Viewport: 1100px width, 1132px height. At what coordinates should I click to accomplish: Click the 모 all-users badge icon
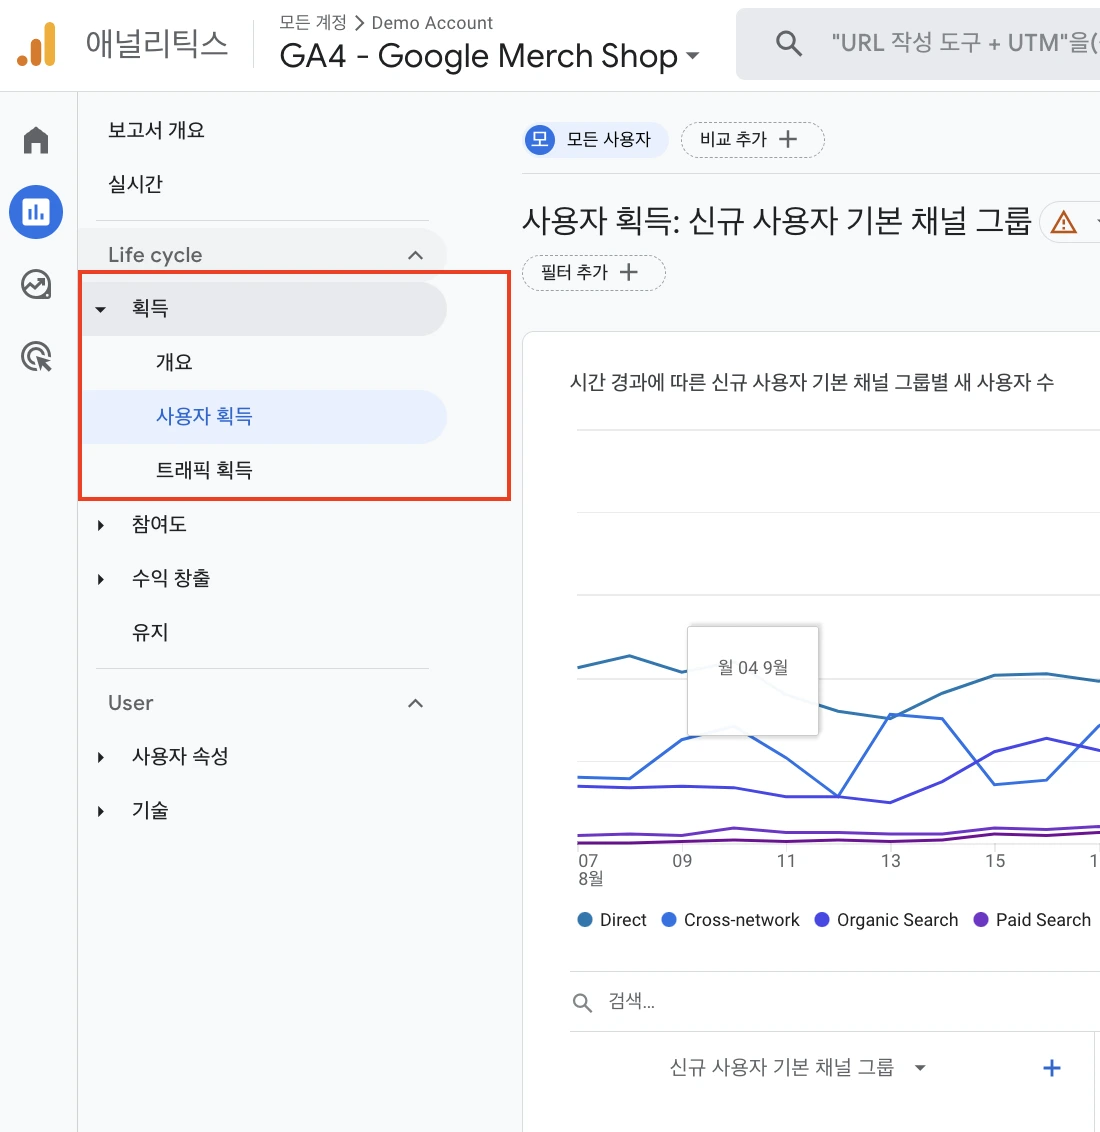[540, 139]
